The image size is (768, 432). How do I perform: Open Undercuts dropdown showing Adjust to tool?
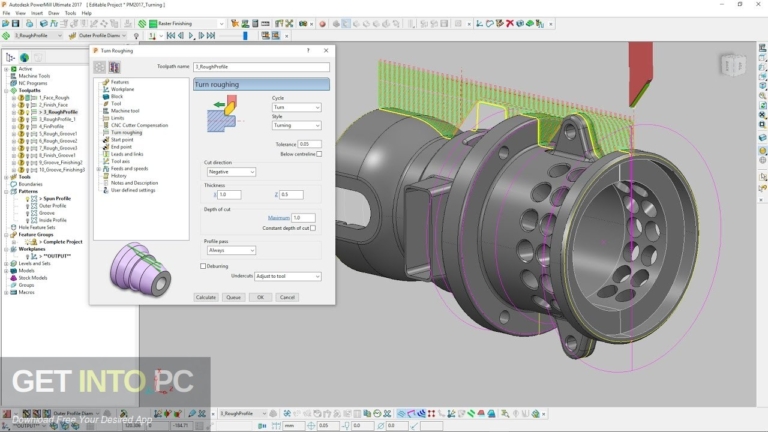pyautogui.click(x=288, y=276)
